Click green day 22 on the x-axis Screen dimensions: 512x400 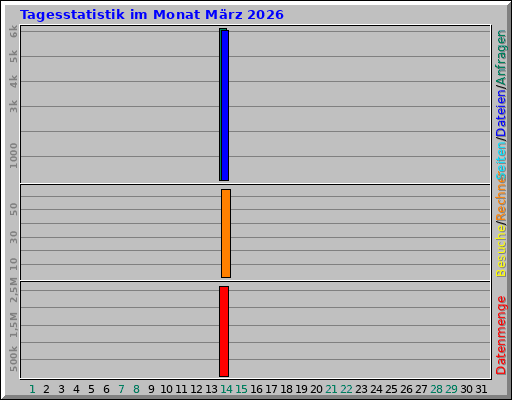[346, 389]
